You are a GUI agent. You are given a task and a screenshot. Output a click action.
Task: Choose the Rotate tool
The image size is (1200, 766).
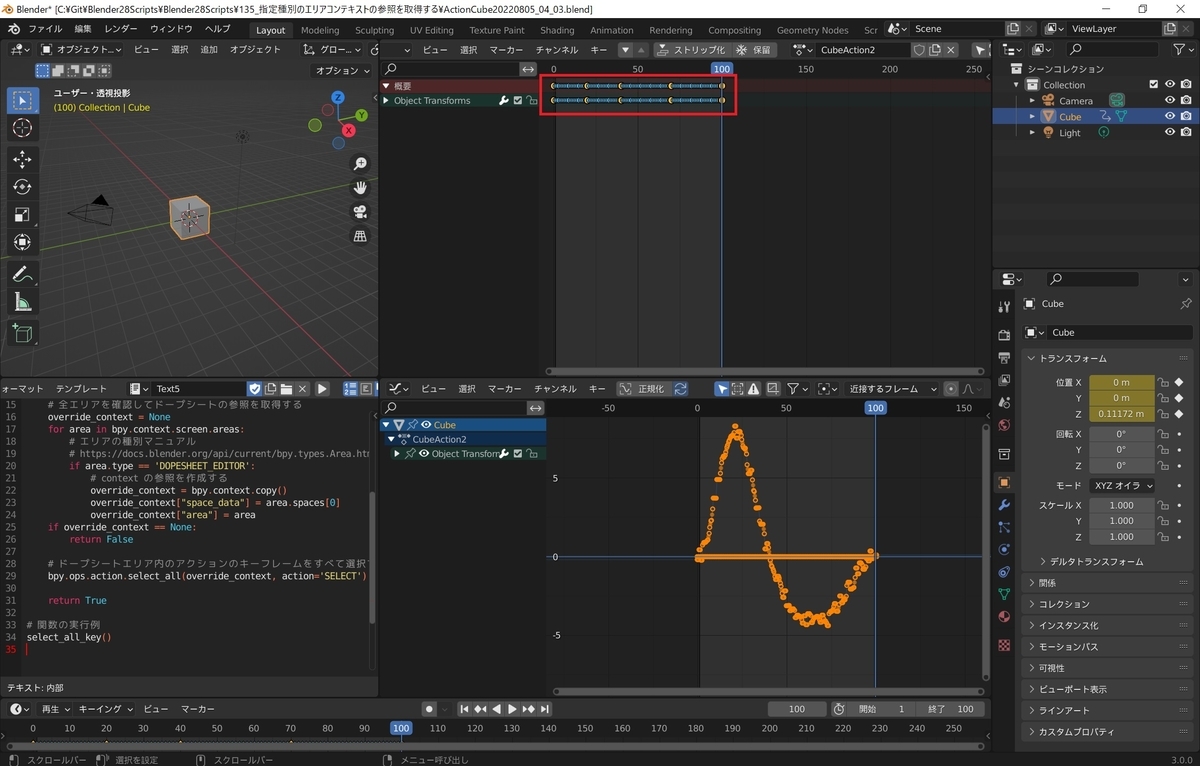tap(22, 187)
